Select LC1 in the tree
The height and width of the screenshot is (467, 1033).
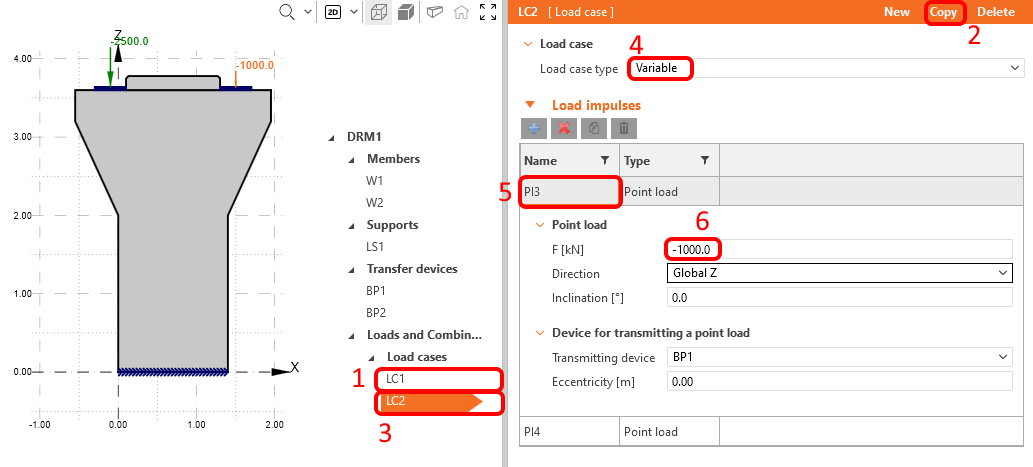pyautogui.click(x=396, y=379)
